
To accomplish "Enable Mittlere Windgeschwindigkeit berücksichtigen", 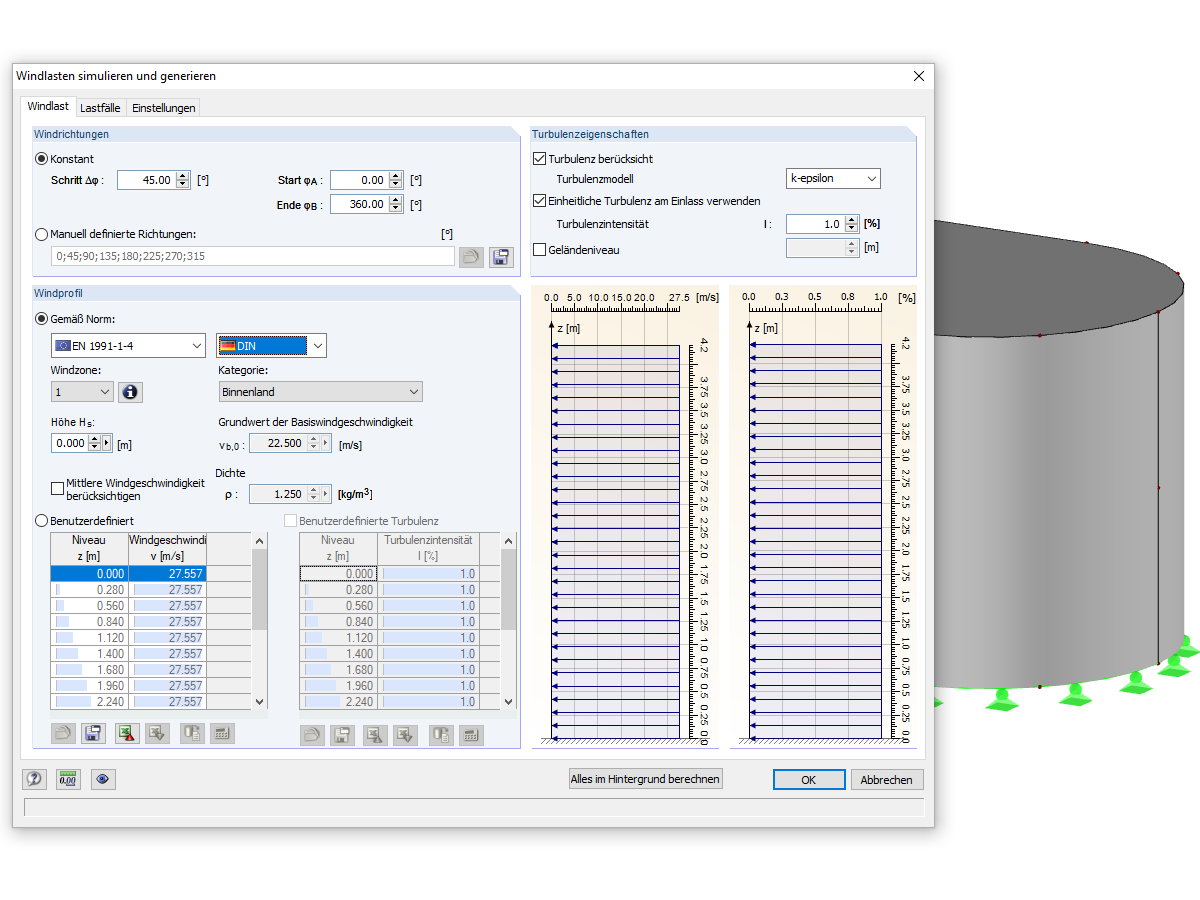I will (x=56, y=488).
